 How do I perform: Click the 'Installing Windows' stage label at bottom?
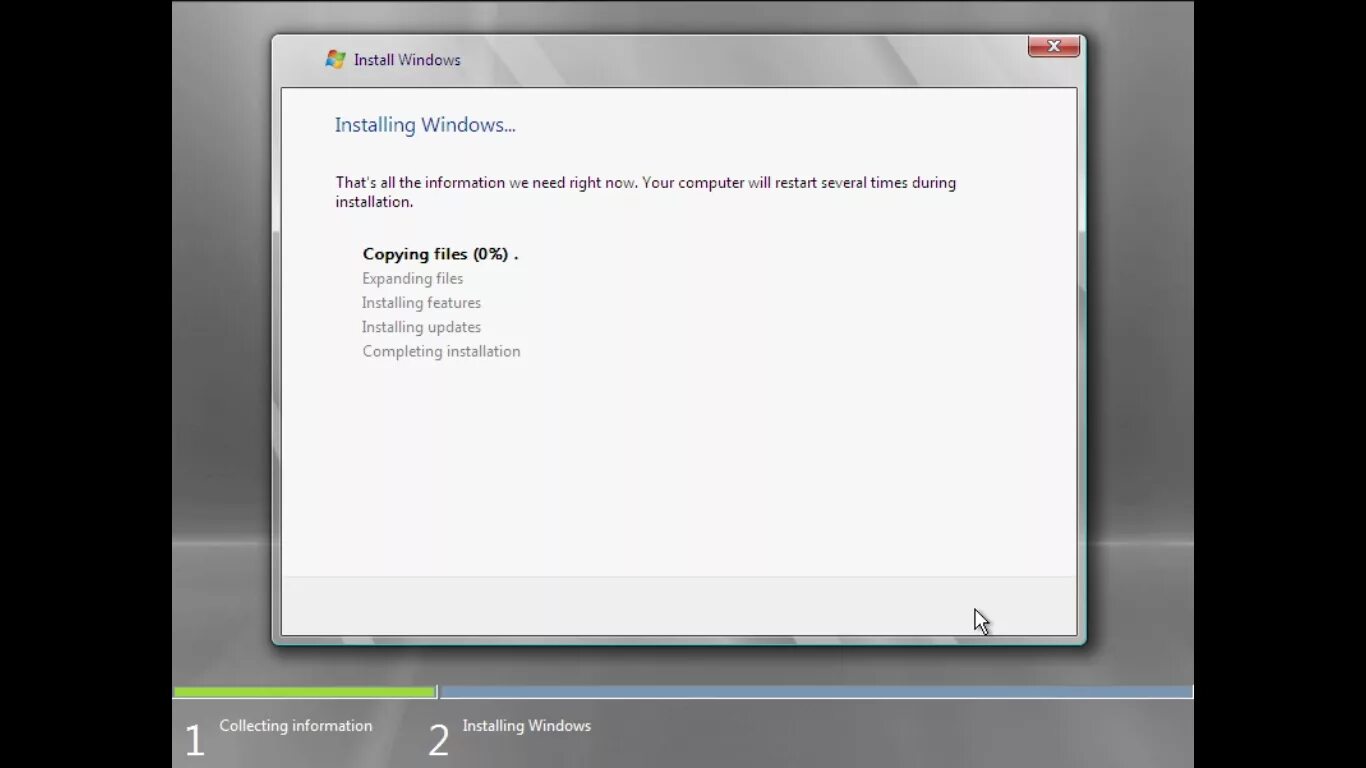pos(526,726)
